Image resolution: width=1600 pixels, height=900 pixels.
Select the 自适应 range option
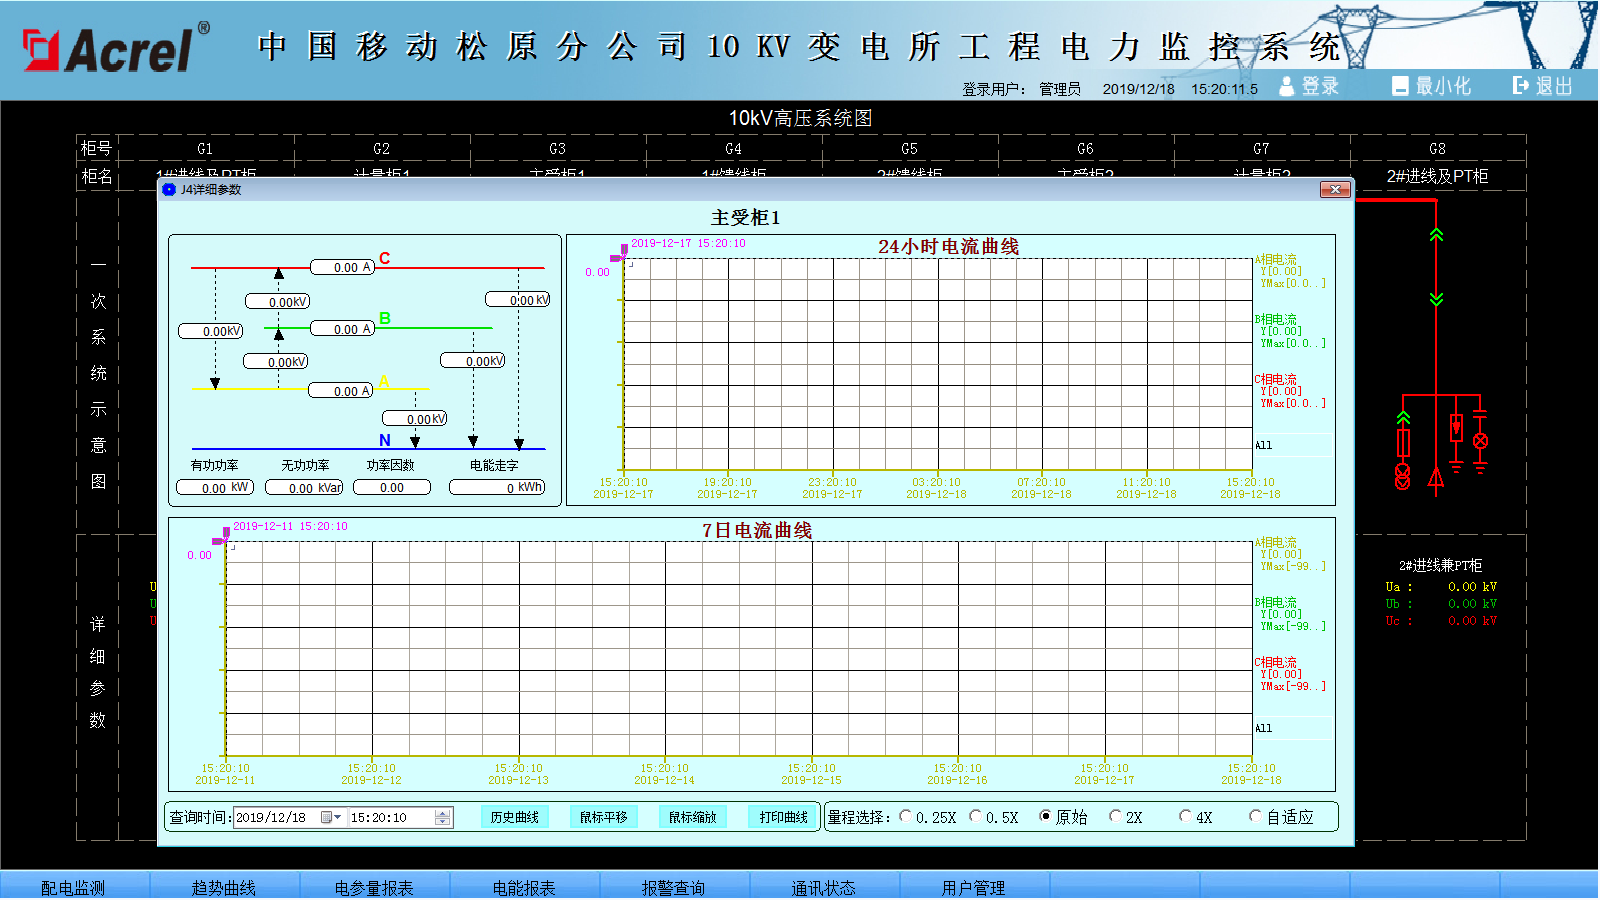pos(1255,817)
